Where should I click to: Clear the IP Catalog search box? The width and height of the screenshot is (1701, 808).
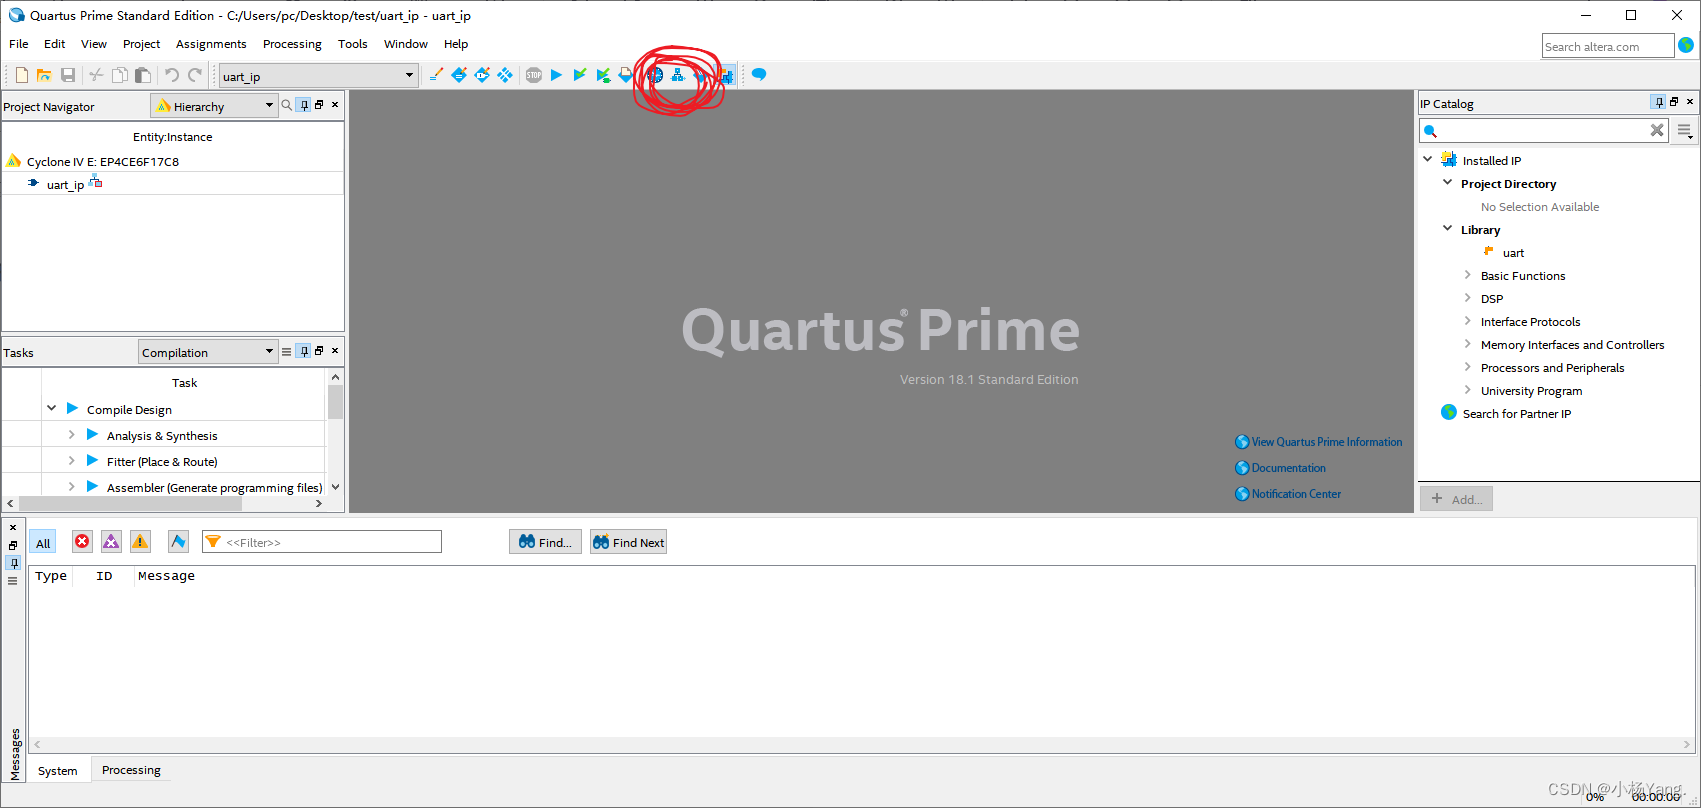[x=1657, y=130]
